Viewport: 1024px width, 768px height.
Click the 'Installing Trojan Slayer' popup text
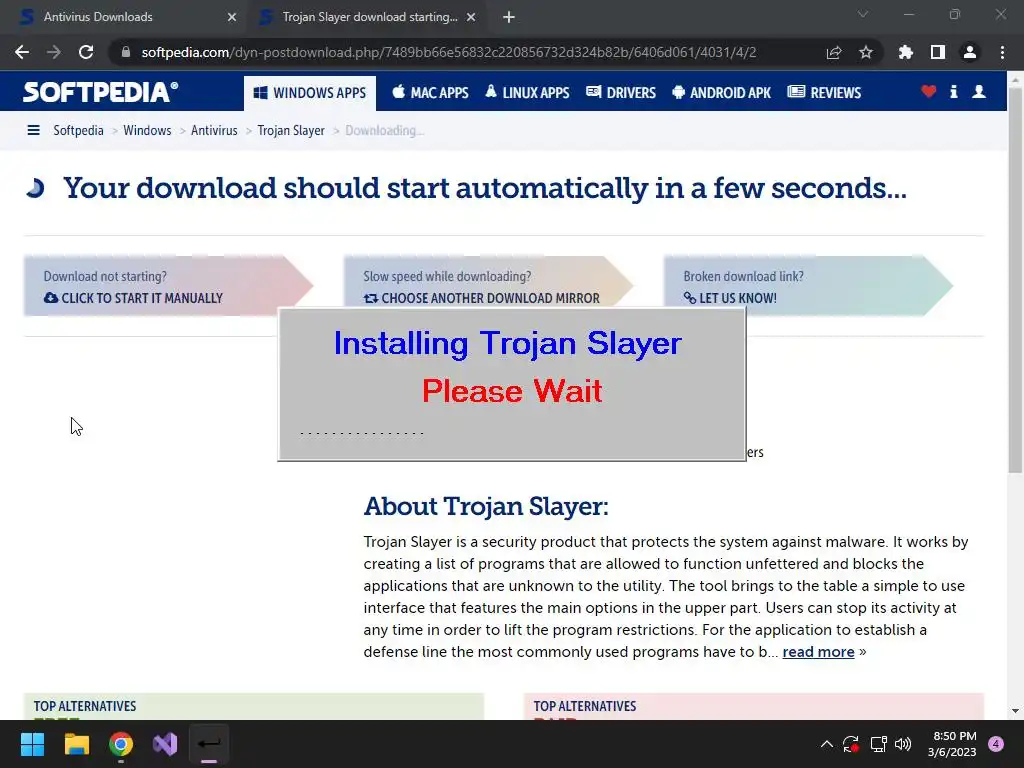click(507, 344)
